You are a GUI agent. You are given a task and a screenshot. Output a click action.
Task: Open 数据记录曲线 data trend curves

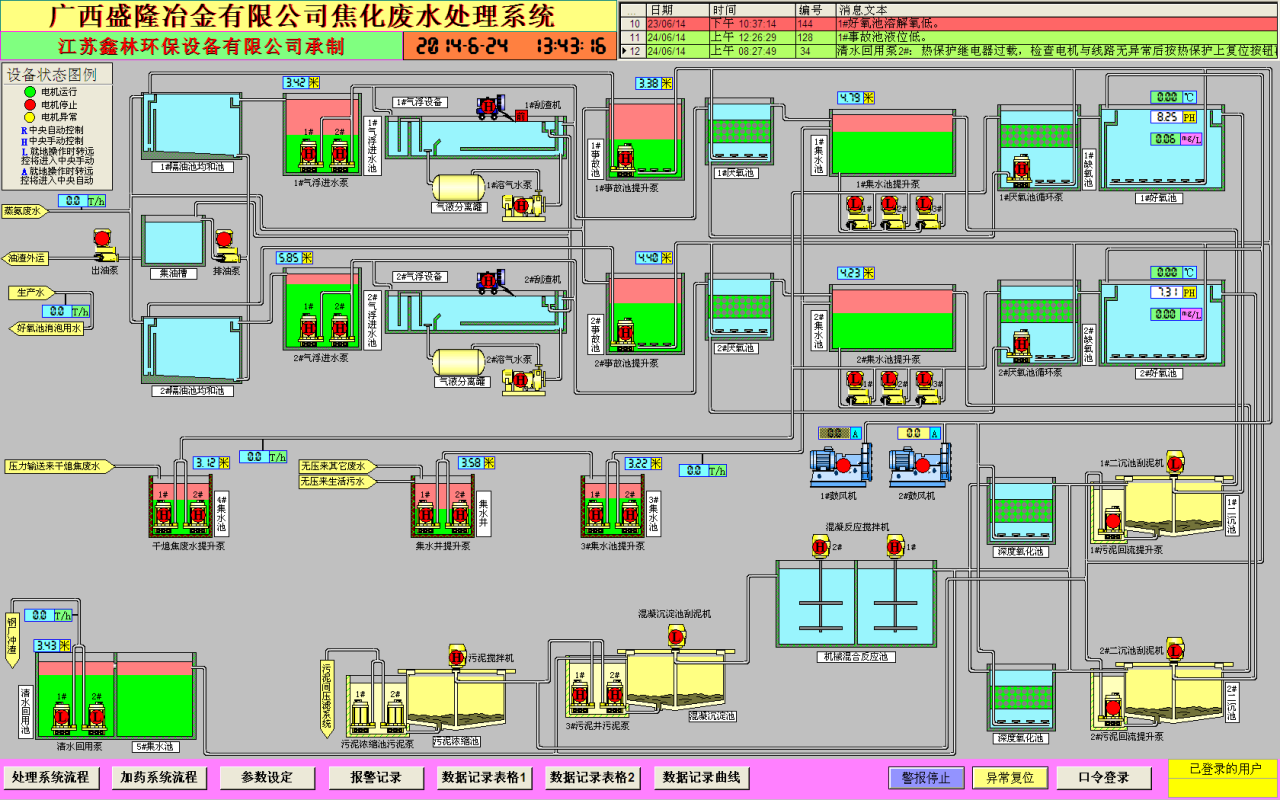(702, 777)
